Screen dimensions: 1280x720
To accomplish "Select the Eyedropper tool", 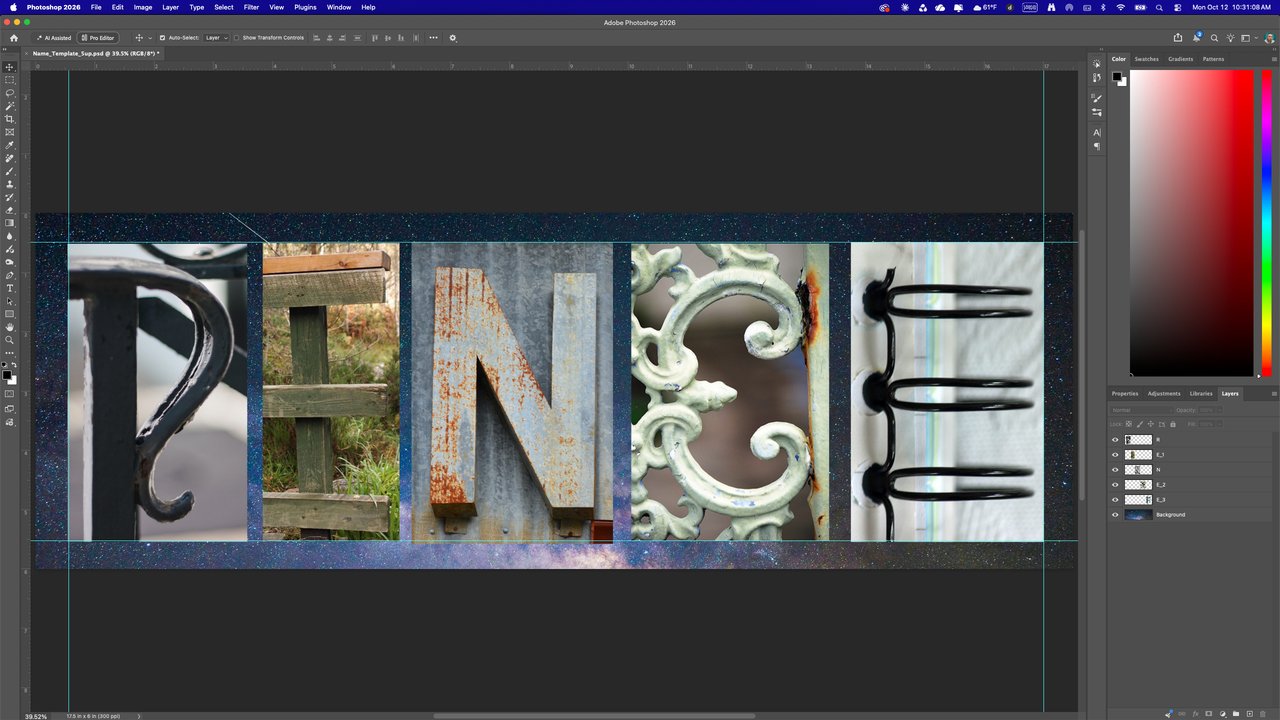I will coord(10,145).
